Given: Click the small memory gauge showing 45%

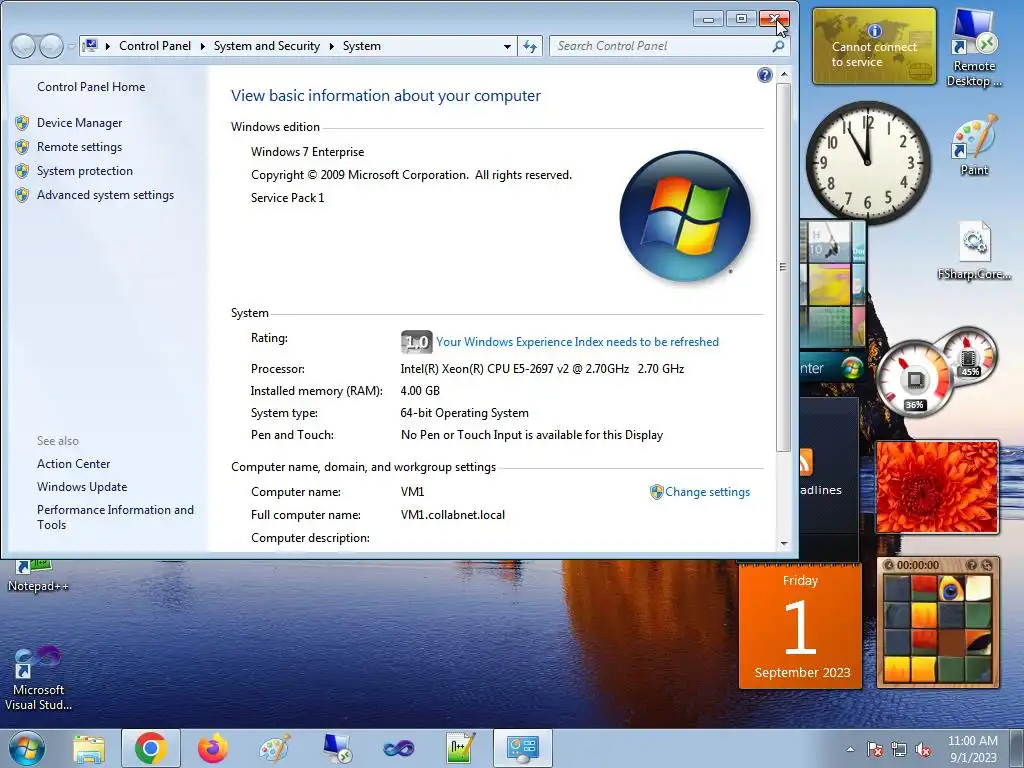Looking at the screenshot, I should [x=969, y=357].
